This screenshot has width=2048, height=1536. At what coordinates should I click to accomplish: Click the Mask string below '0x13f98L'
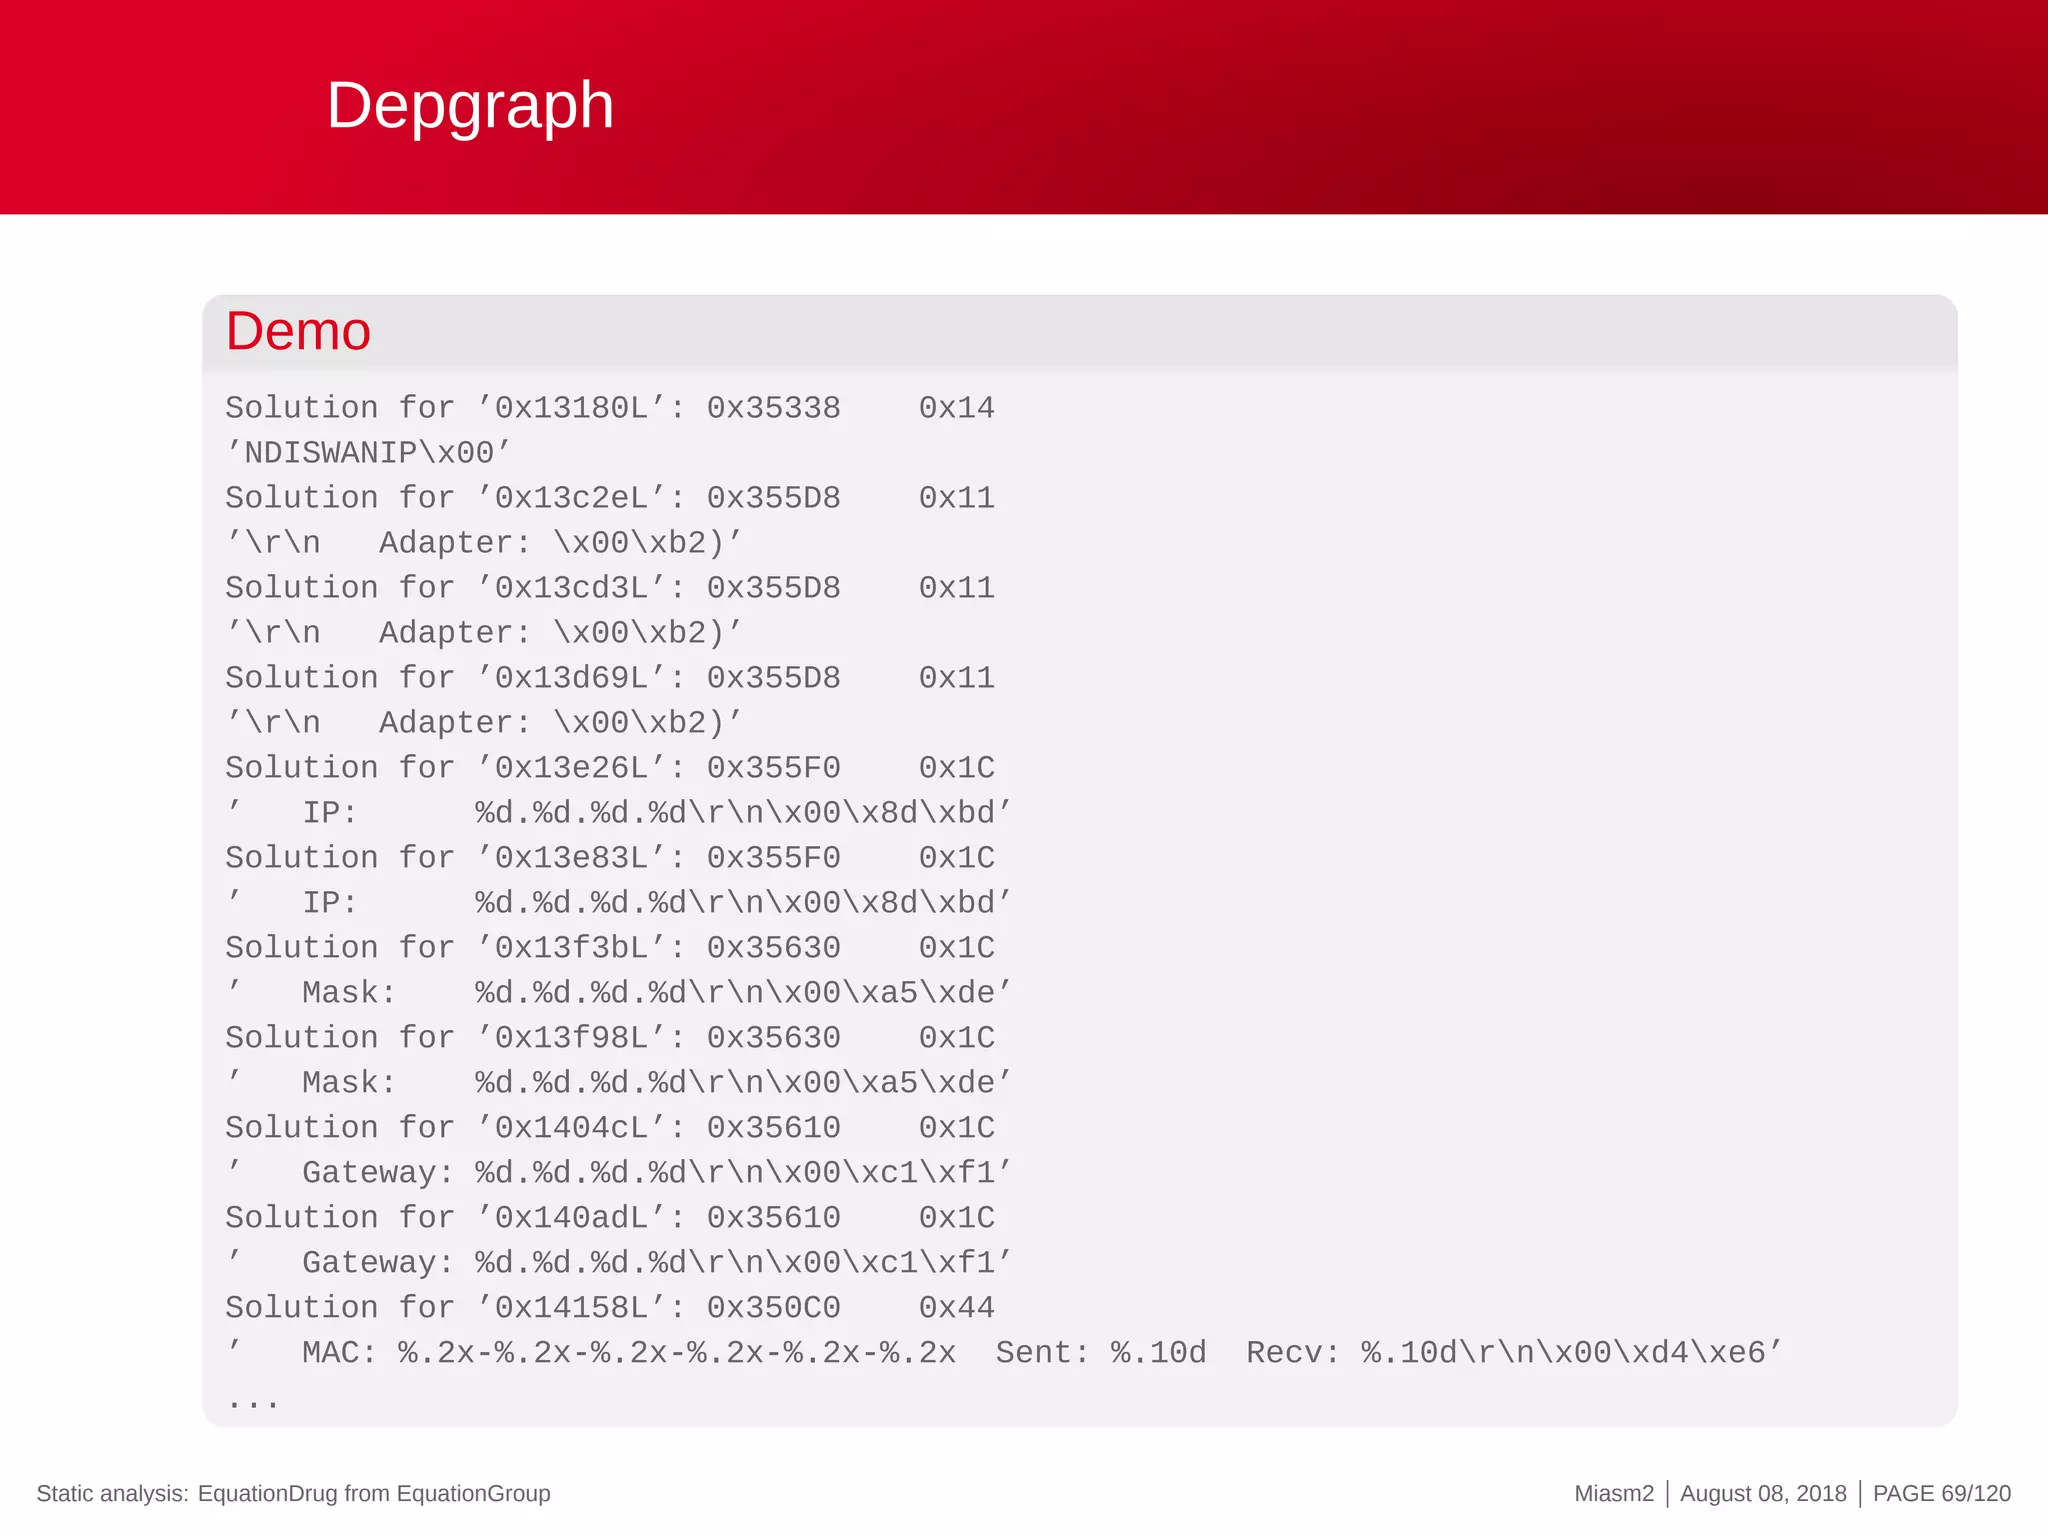[x=619, y=1083]
